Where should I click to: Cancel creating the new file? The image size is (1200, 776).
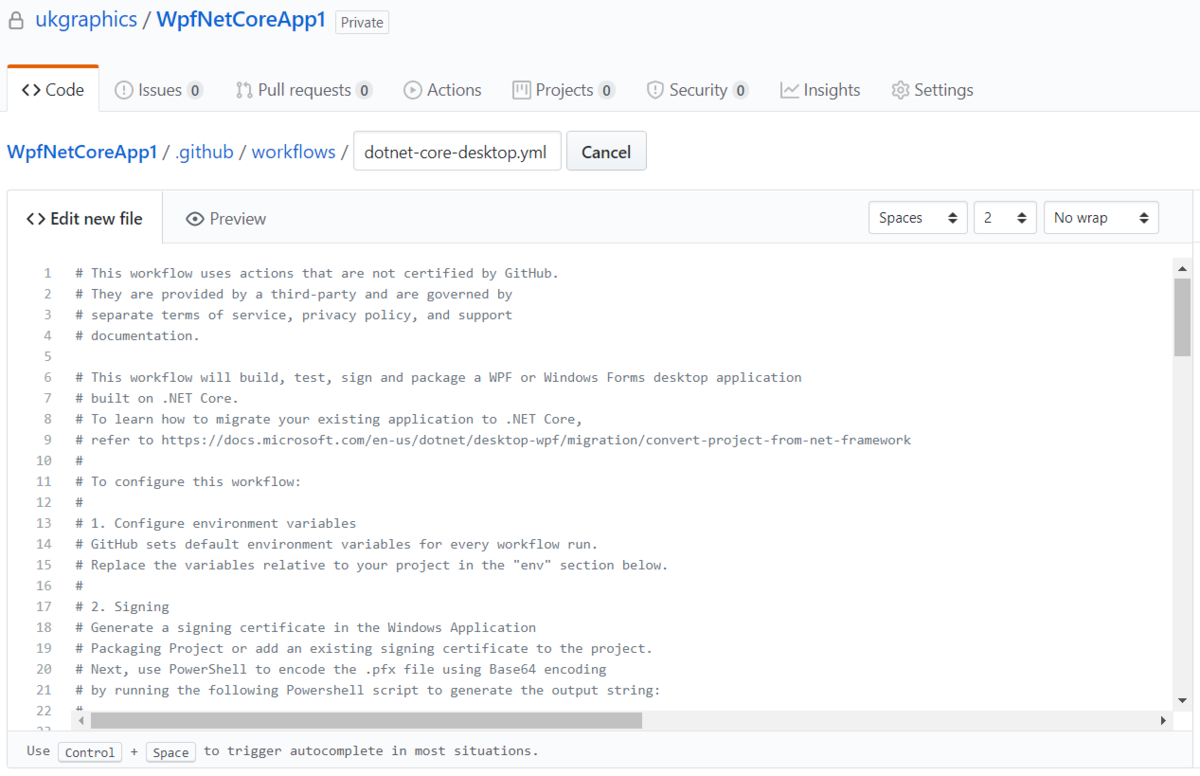pos(606,152)
